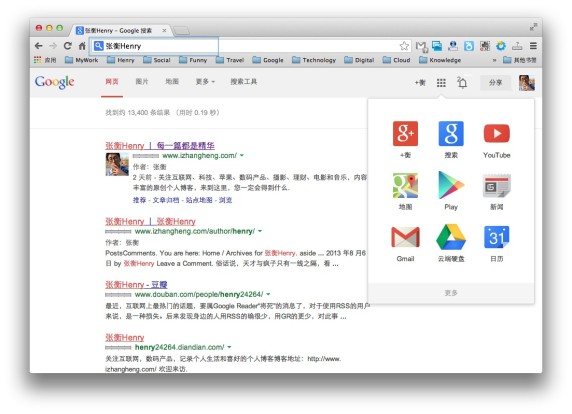Expand arrow next to izhangheng.com/author/henry/ URL
This screenshot has height=414, width=572.
(260, 231)
